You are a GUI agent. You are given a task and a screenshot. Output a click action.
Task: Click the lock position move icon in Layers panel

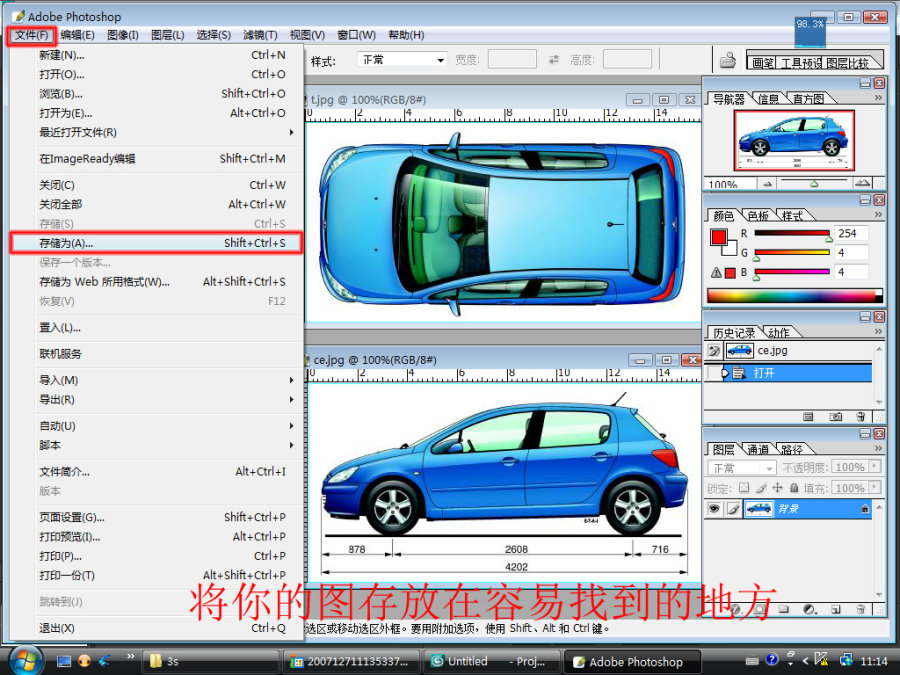tap(777, 488)
